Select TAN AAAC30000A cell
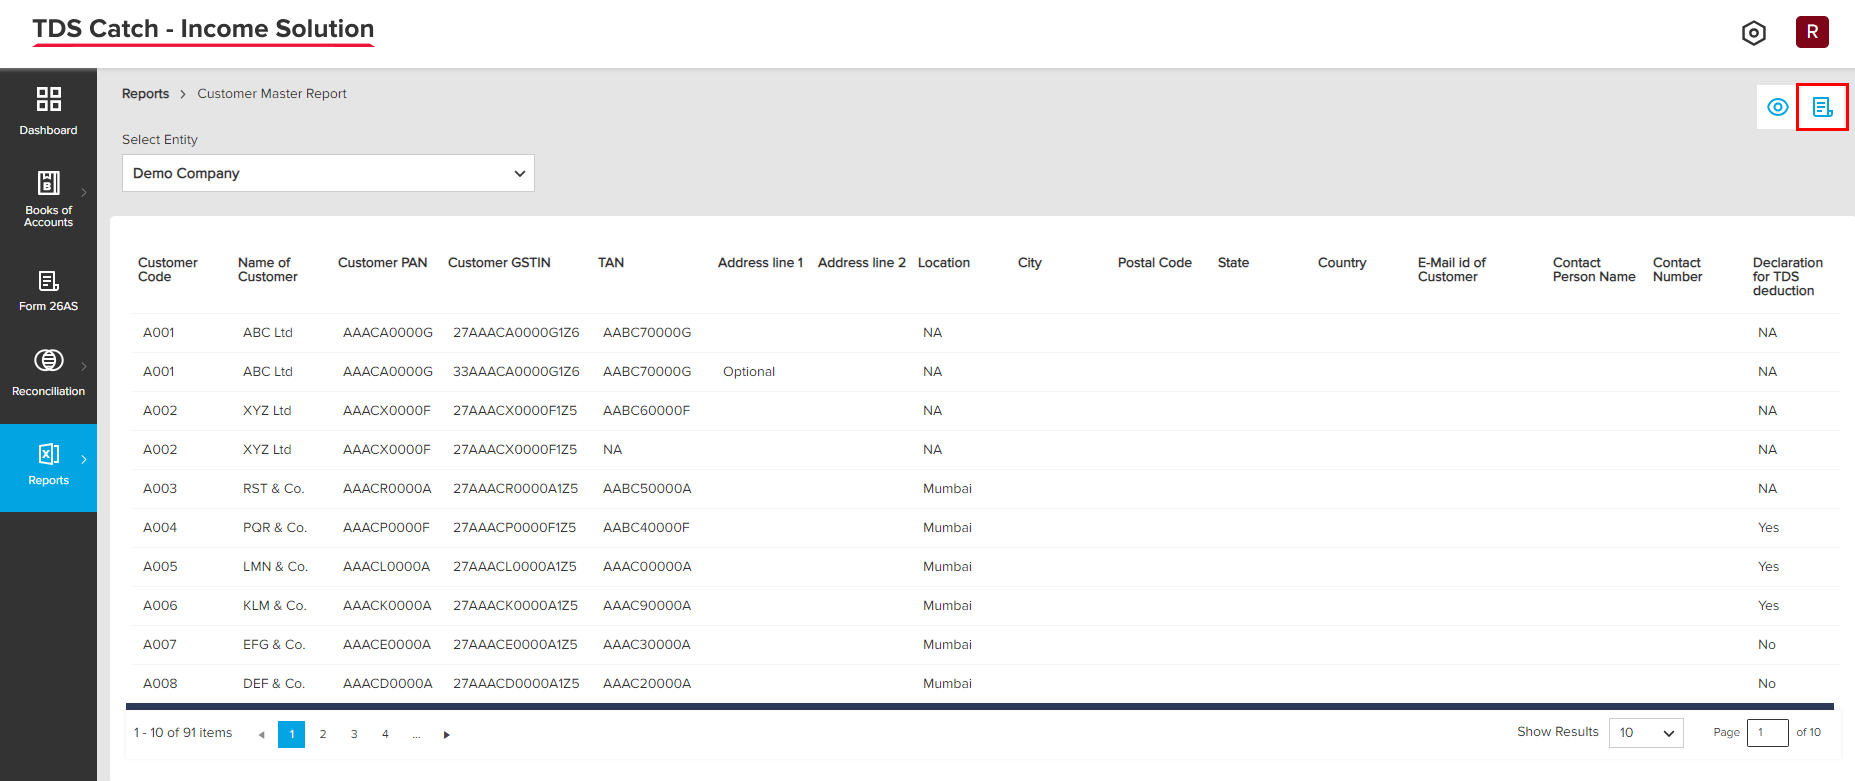1855x781 pixels. click(x=647, y=644)
